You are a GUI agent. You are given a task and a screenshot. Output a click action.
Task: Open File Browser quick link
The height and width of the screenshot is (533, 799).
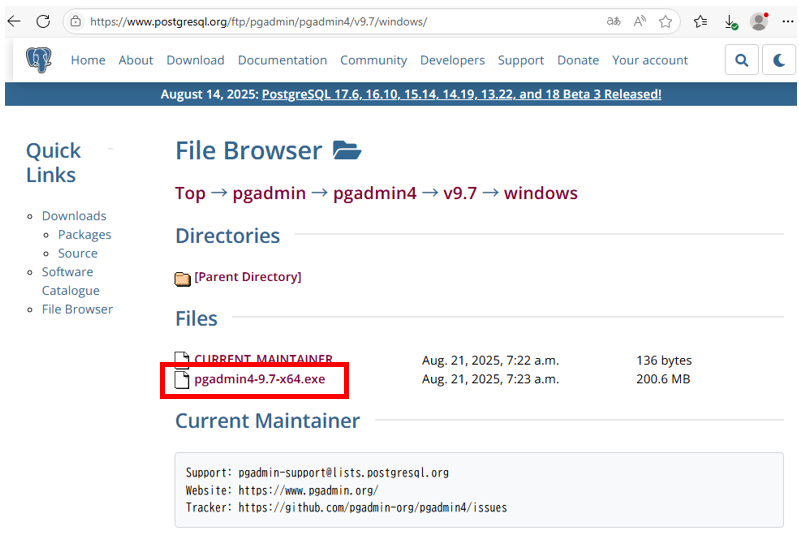click(77, 309)
